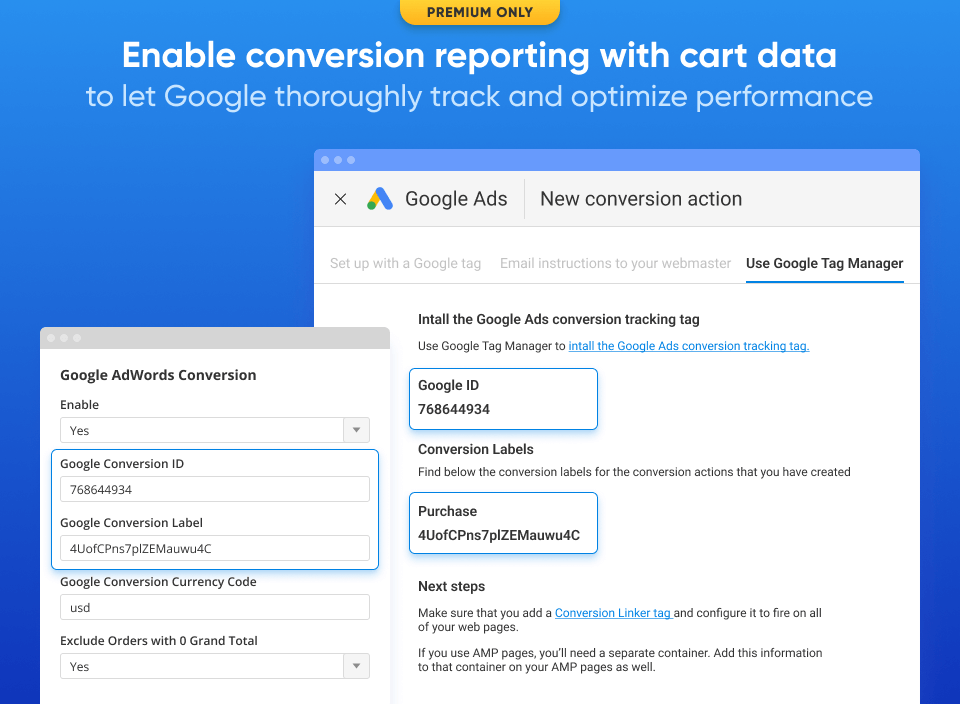Viewport: 960px width, 704px height.
Task: Focus the Google Conversion ID field
Action: (214, 490)
